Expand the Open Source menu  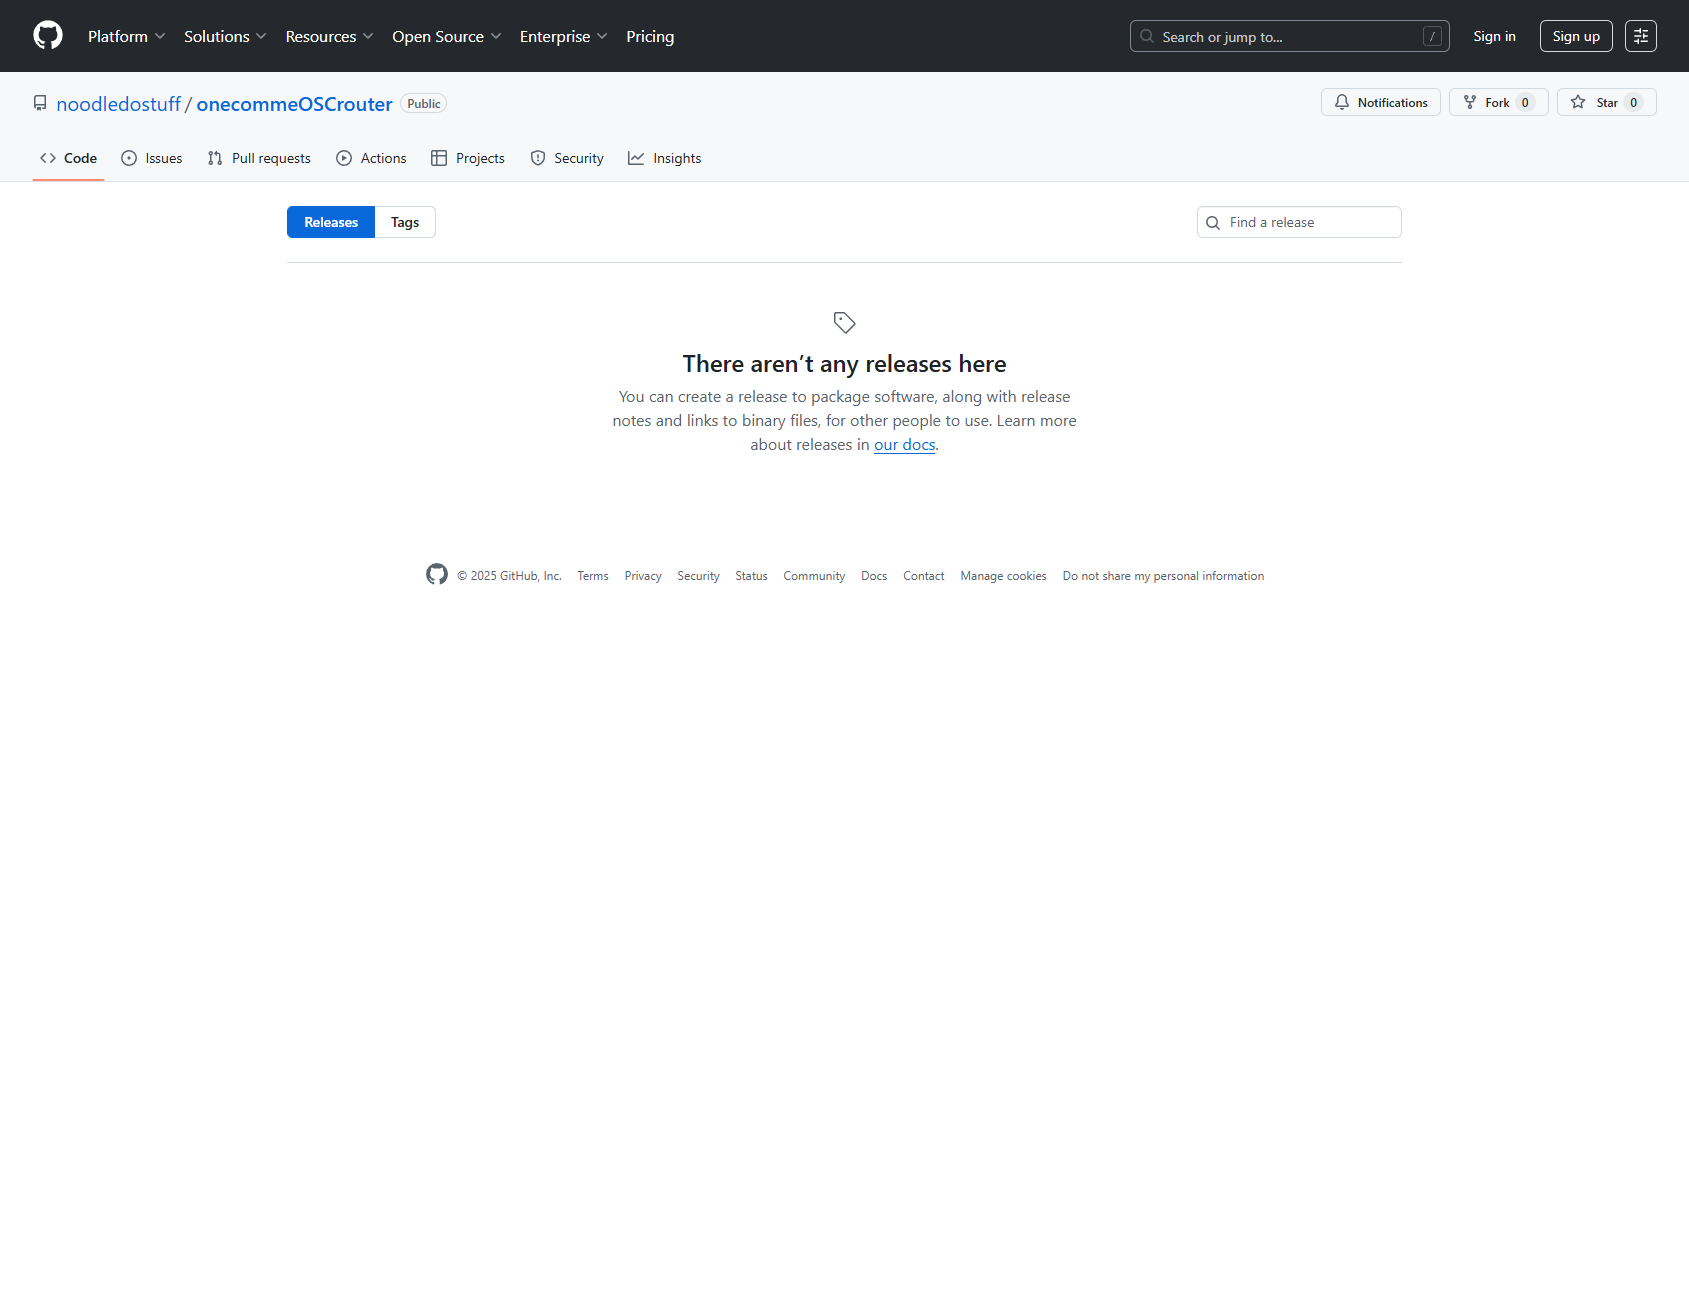tap(446, 36)
